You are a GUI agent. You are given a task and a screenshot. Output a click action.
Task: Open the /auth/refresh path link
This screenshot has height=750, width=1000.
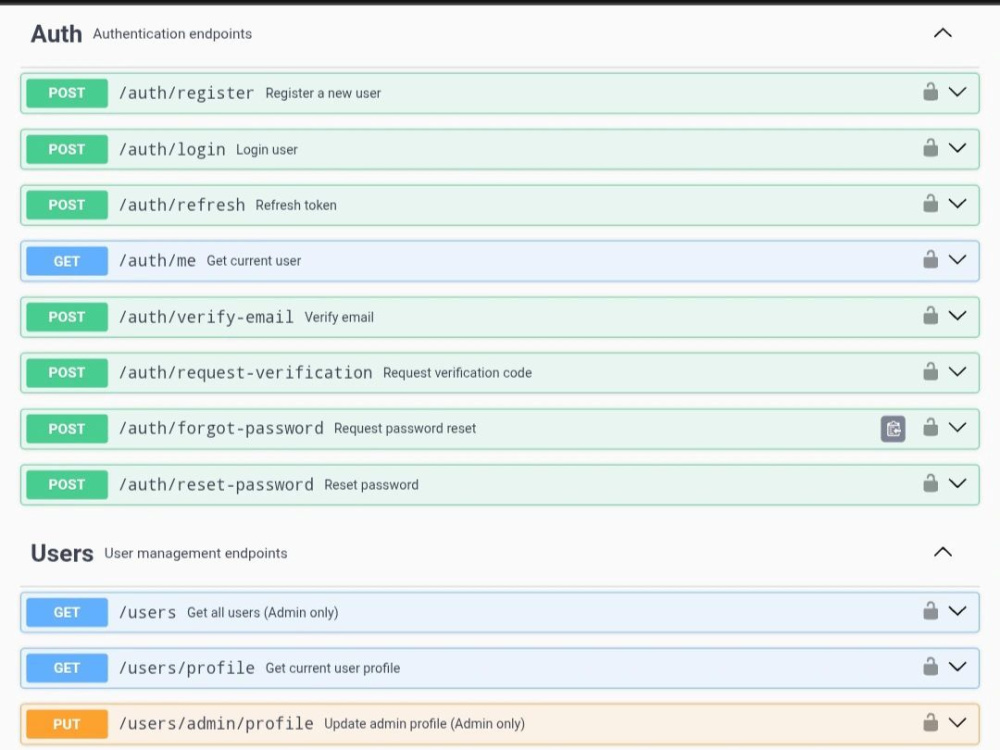(x=182, y=205)
